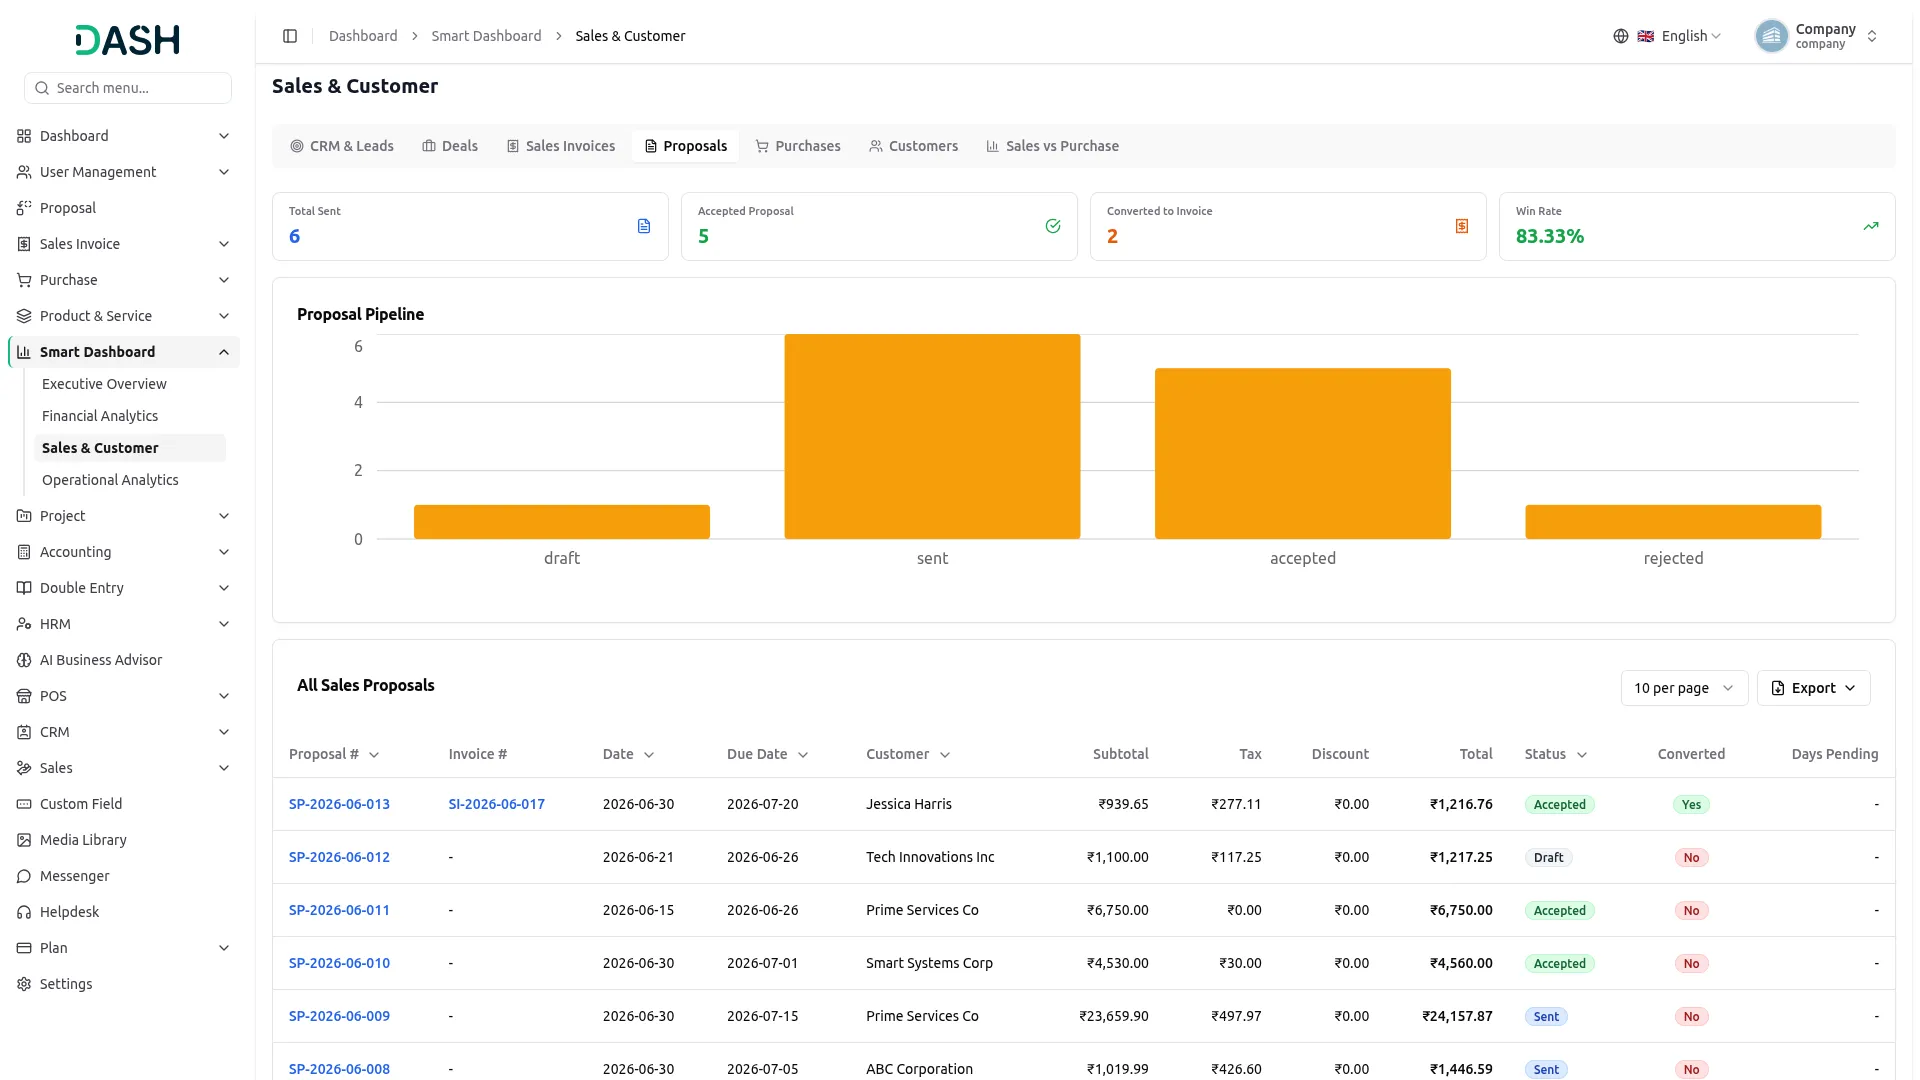Expand the Sales Invoice chevron
This screenshot has height=1080, width=1920.
pos(224,244)
